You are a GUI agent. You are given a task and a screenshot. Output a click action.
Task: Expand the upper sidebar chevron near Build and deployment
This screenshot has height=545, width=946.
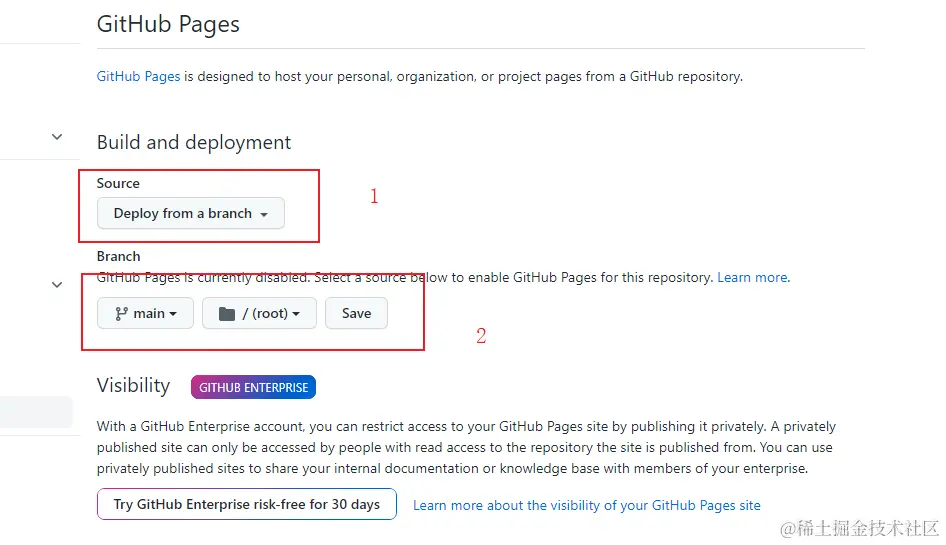[57, 137]
